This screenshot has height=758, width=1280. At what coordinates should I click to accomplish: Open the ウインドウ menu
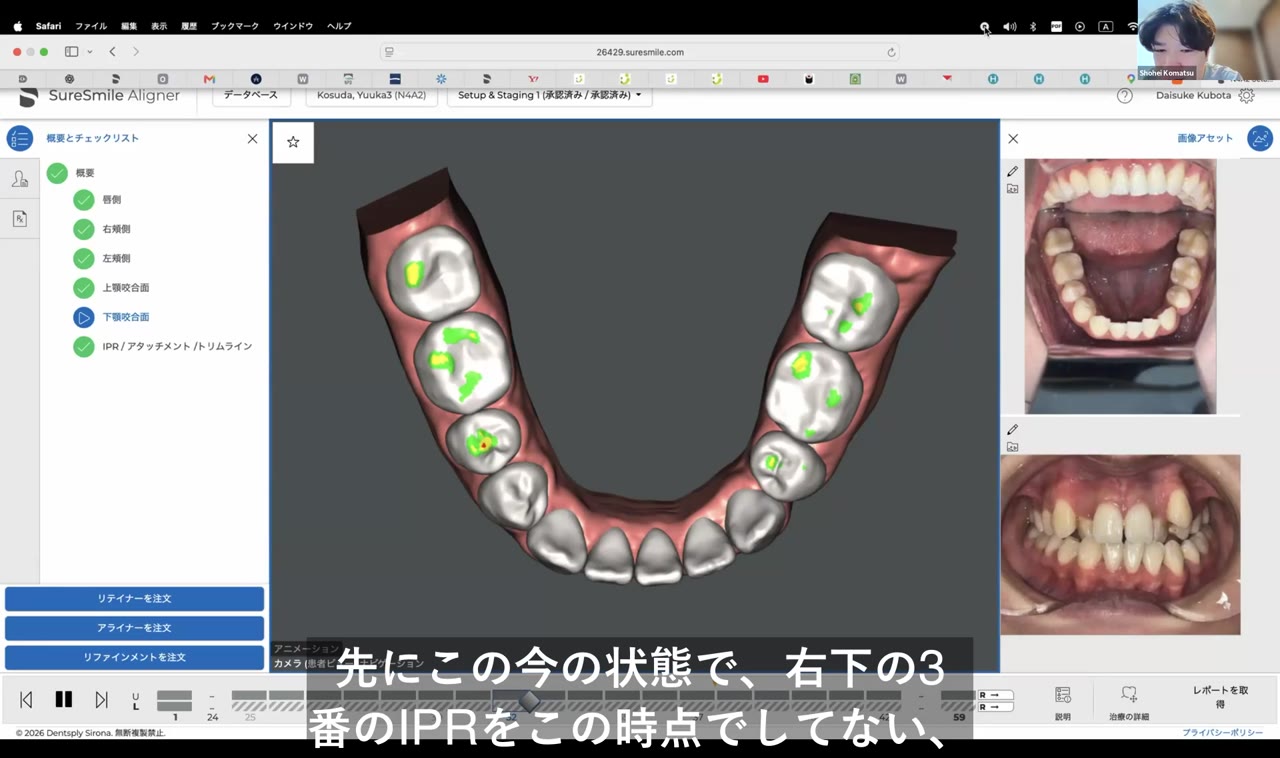[x=293, y=26]
